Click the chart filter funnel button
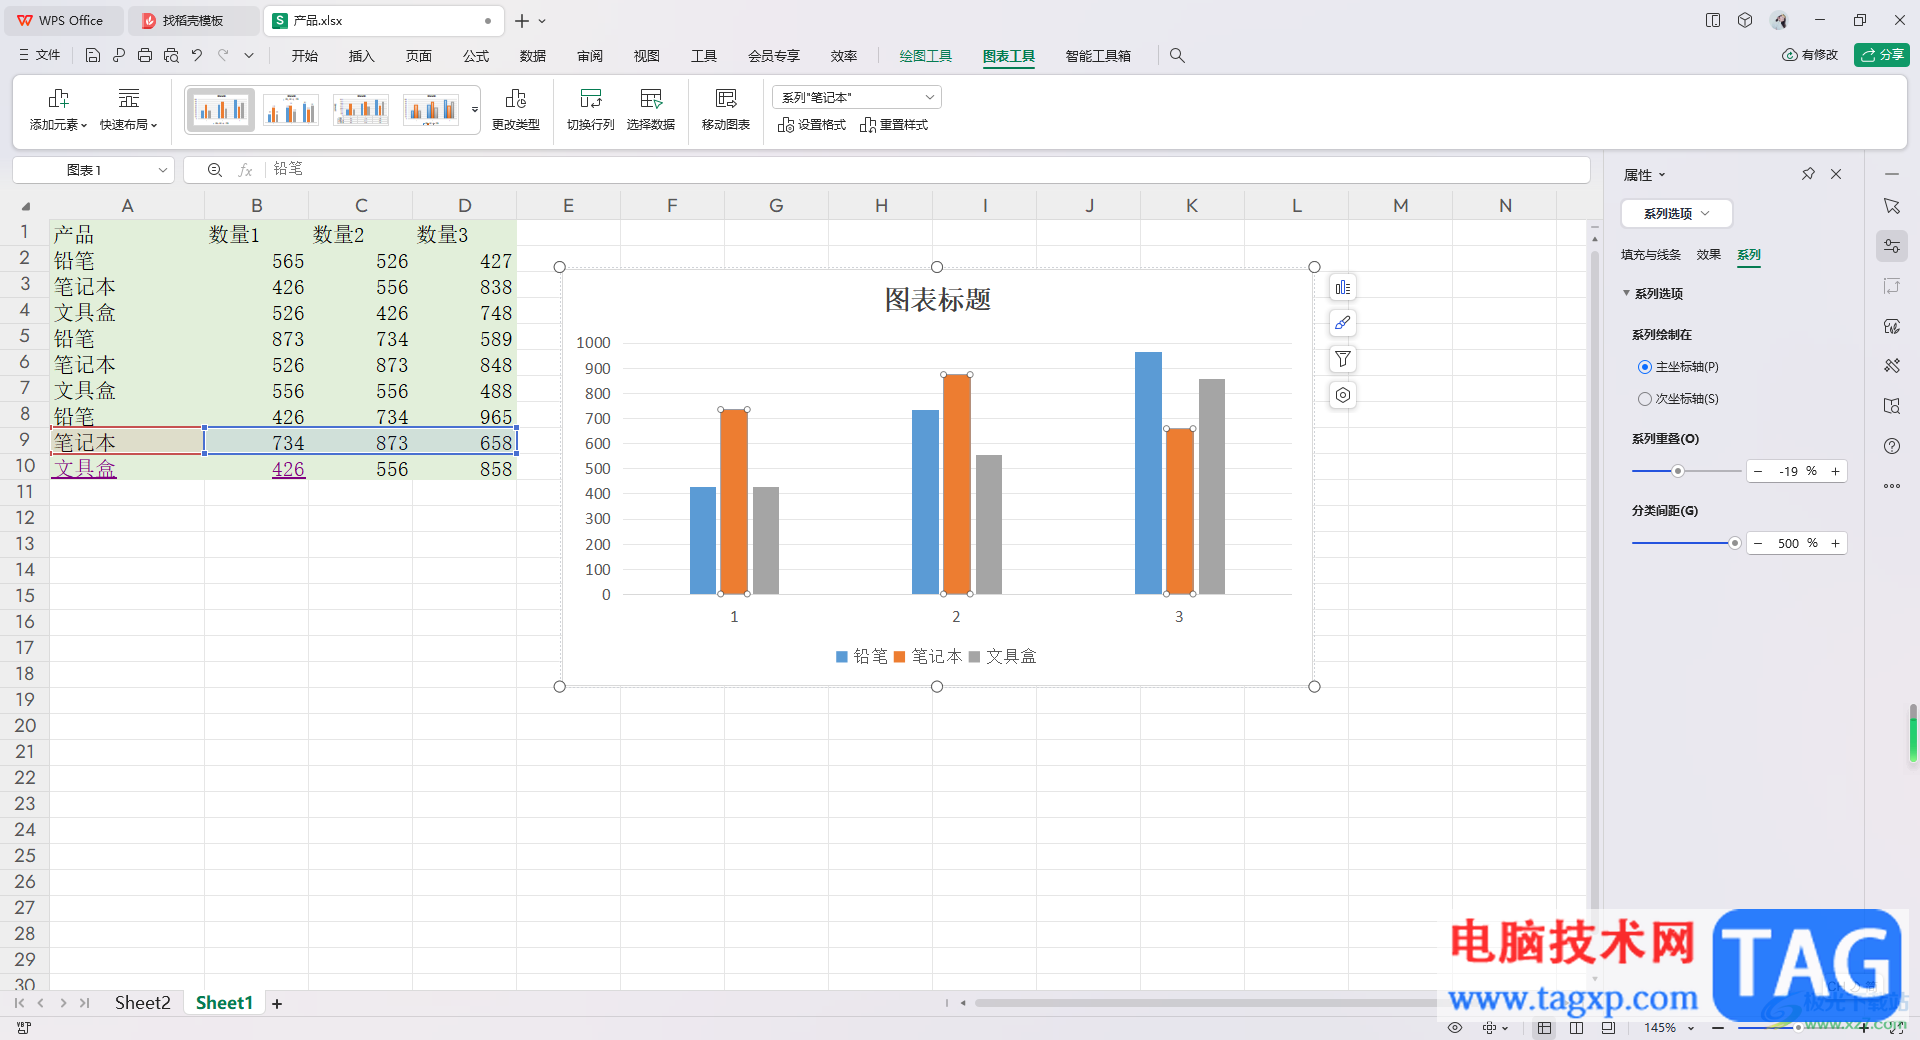Viewport: 1920px width, 1040px height. [1342, 359]
